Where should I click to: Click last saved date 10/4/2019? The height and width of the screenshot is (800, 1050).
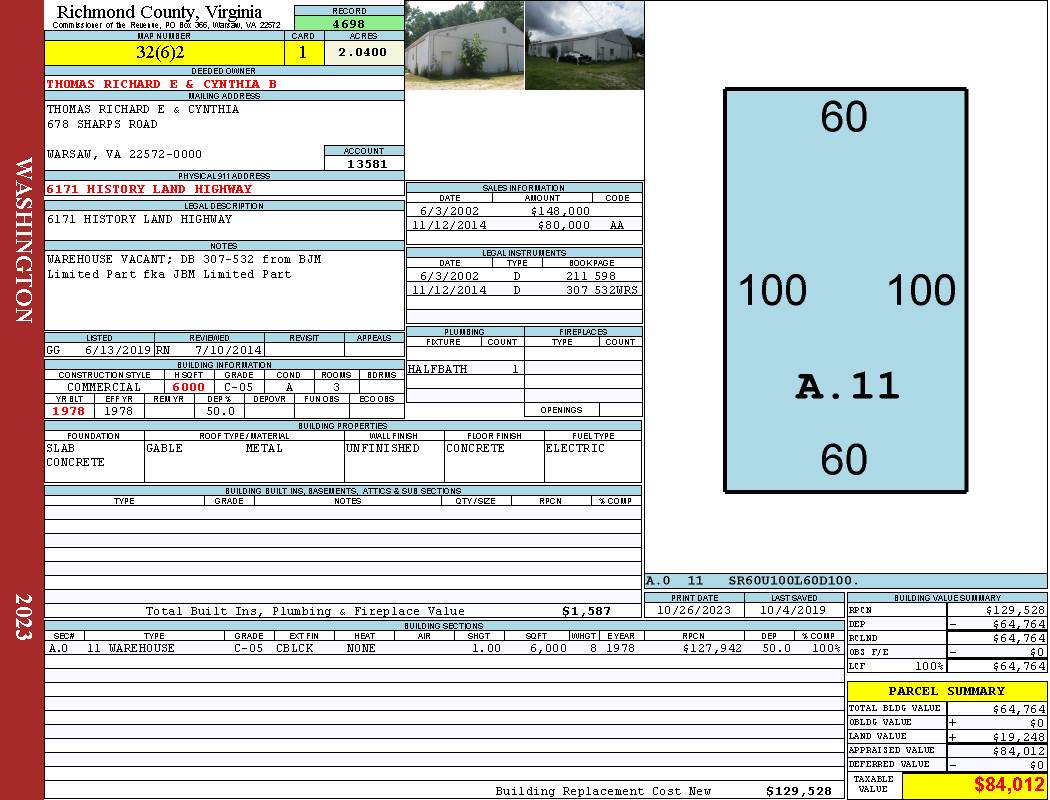794,610
